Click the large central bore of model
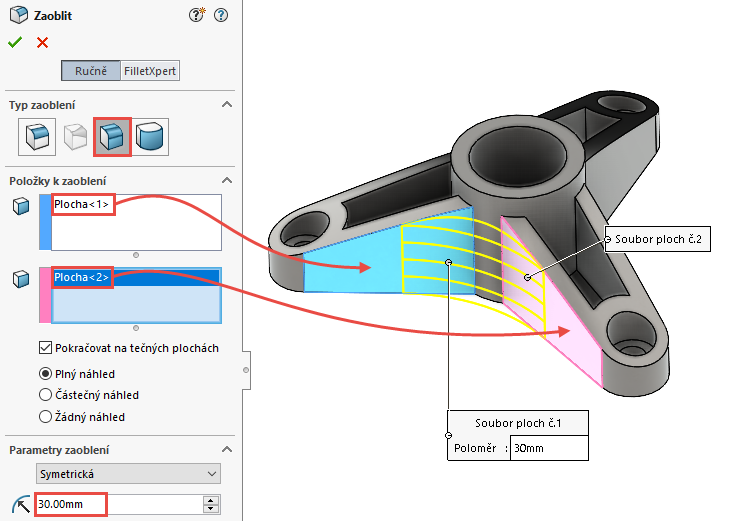Screen dimensions: 750x521 [x=518, y=156]
